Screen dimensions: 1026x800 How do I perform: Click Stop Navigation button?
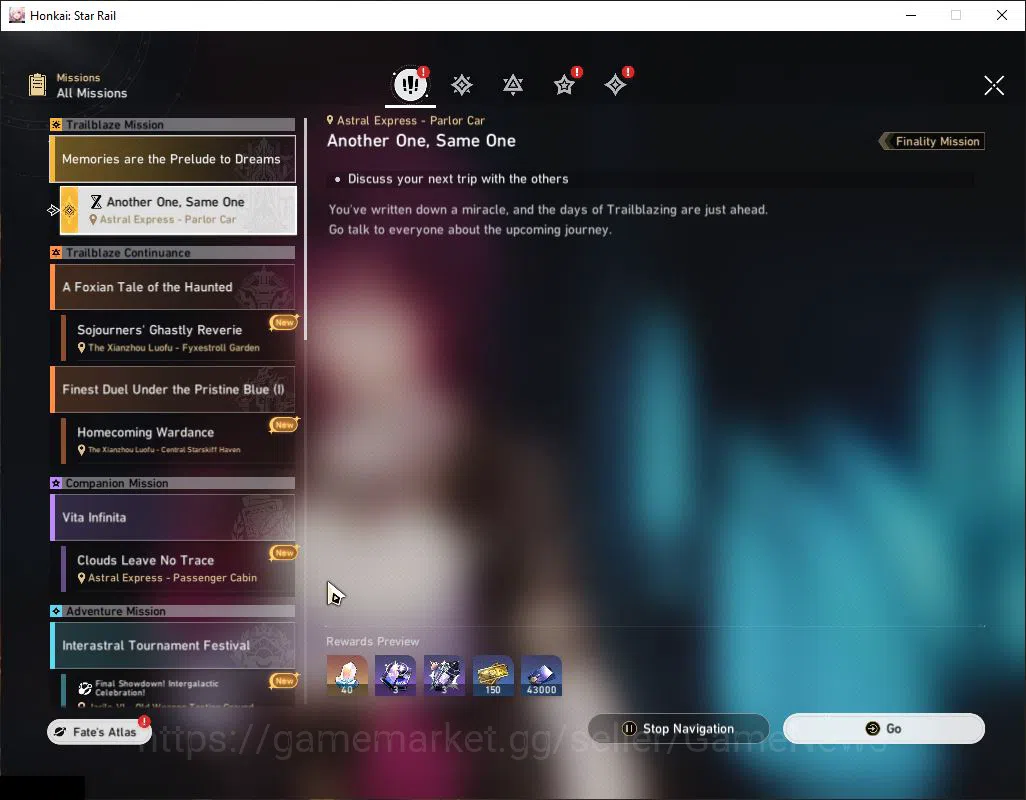tap(679, 729)
